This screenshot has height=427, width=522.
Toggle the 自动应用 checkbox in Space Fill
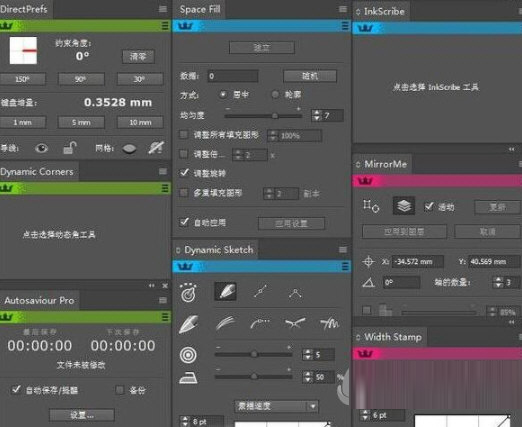184,222
